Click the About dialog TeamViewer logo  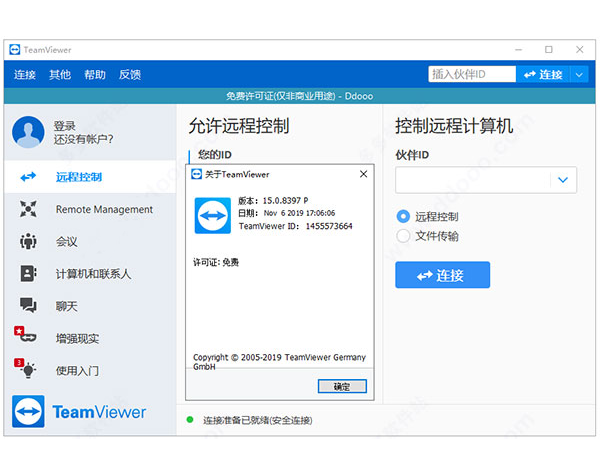pos(213,215)
